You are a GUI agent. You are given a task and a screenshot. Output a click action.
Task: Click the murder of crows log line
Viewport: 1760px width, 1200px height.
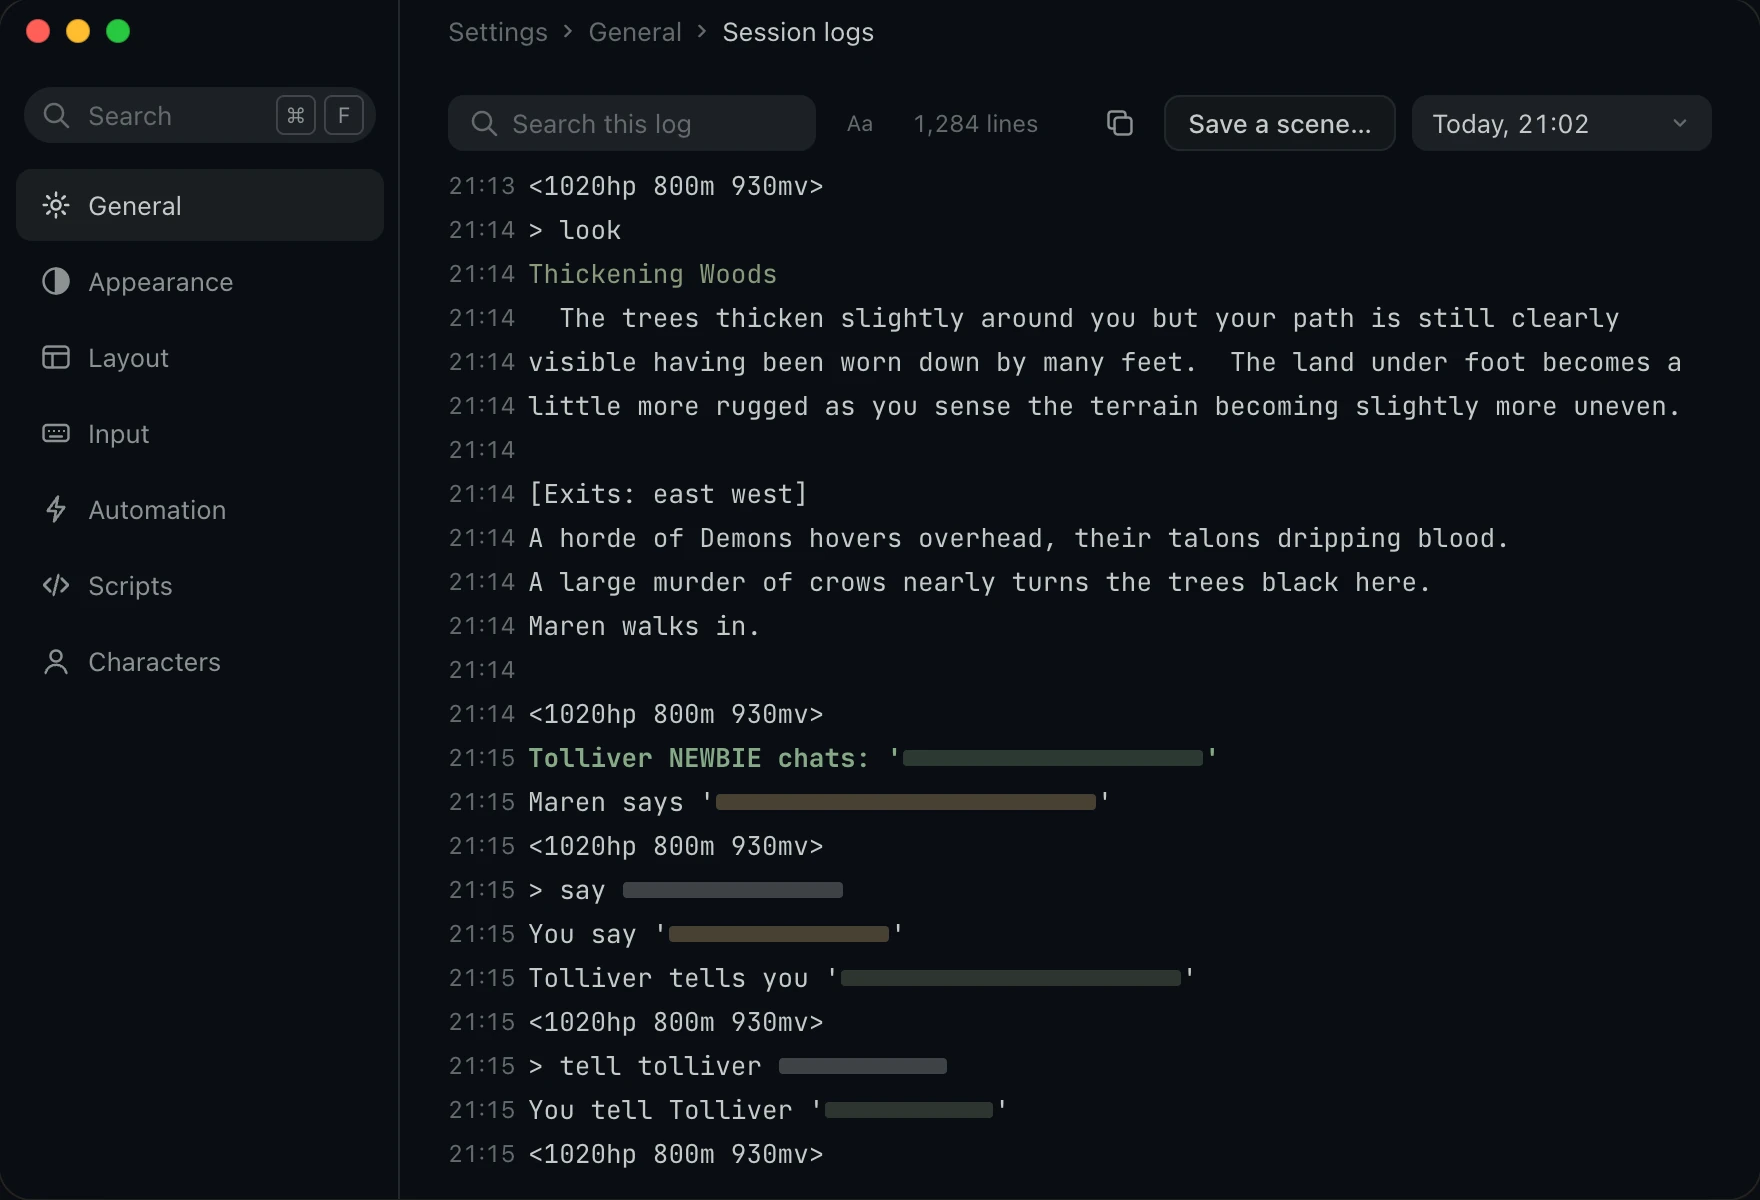[980, 582]
